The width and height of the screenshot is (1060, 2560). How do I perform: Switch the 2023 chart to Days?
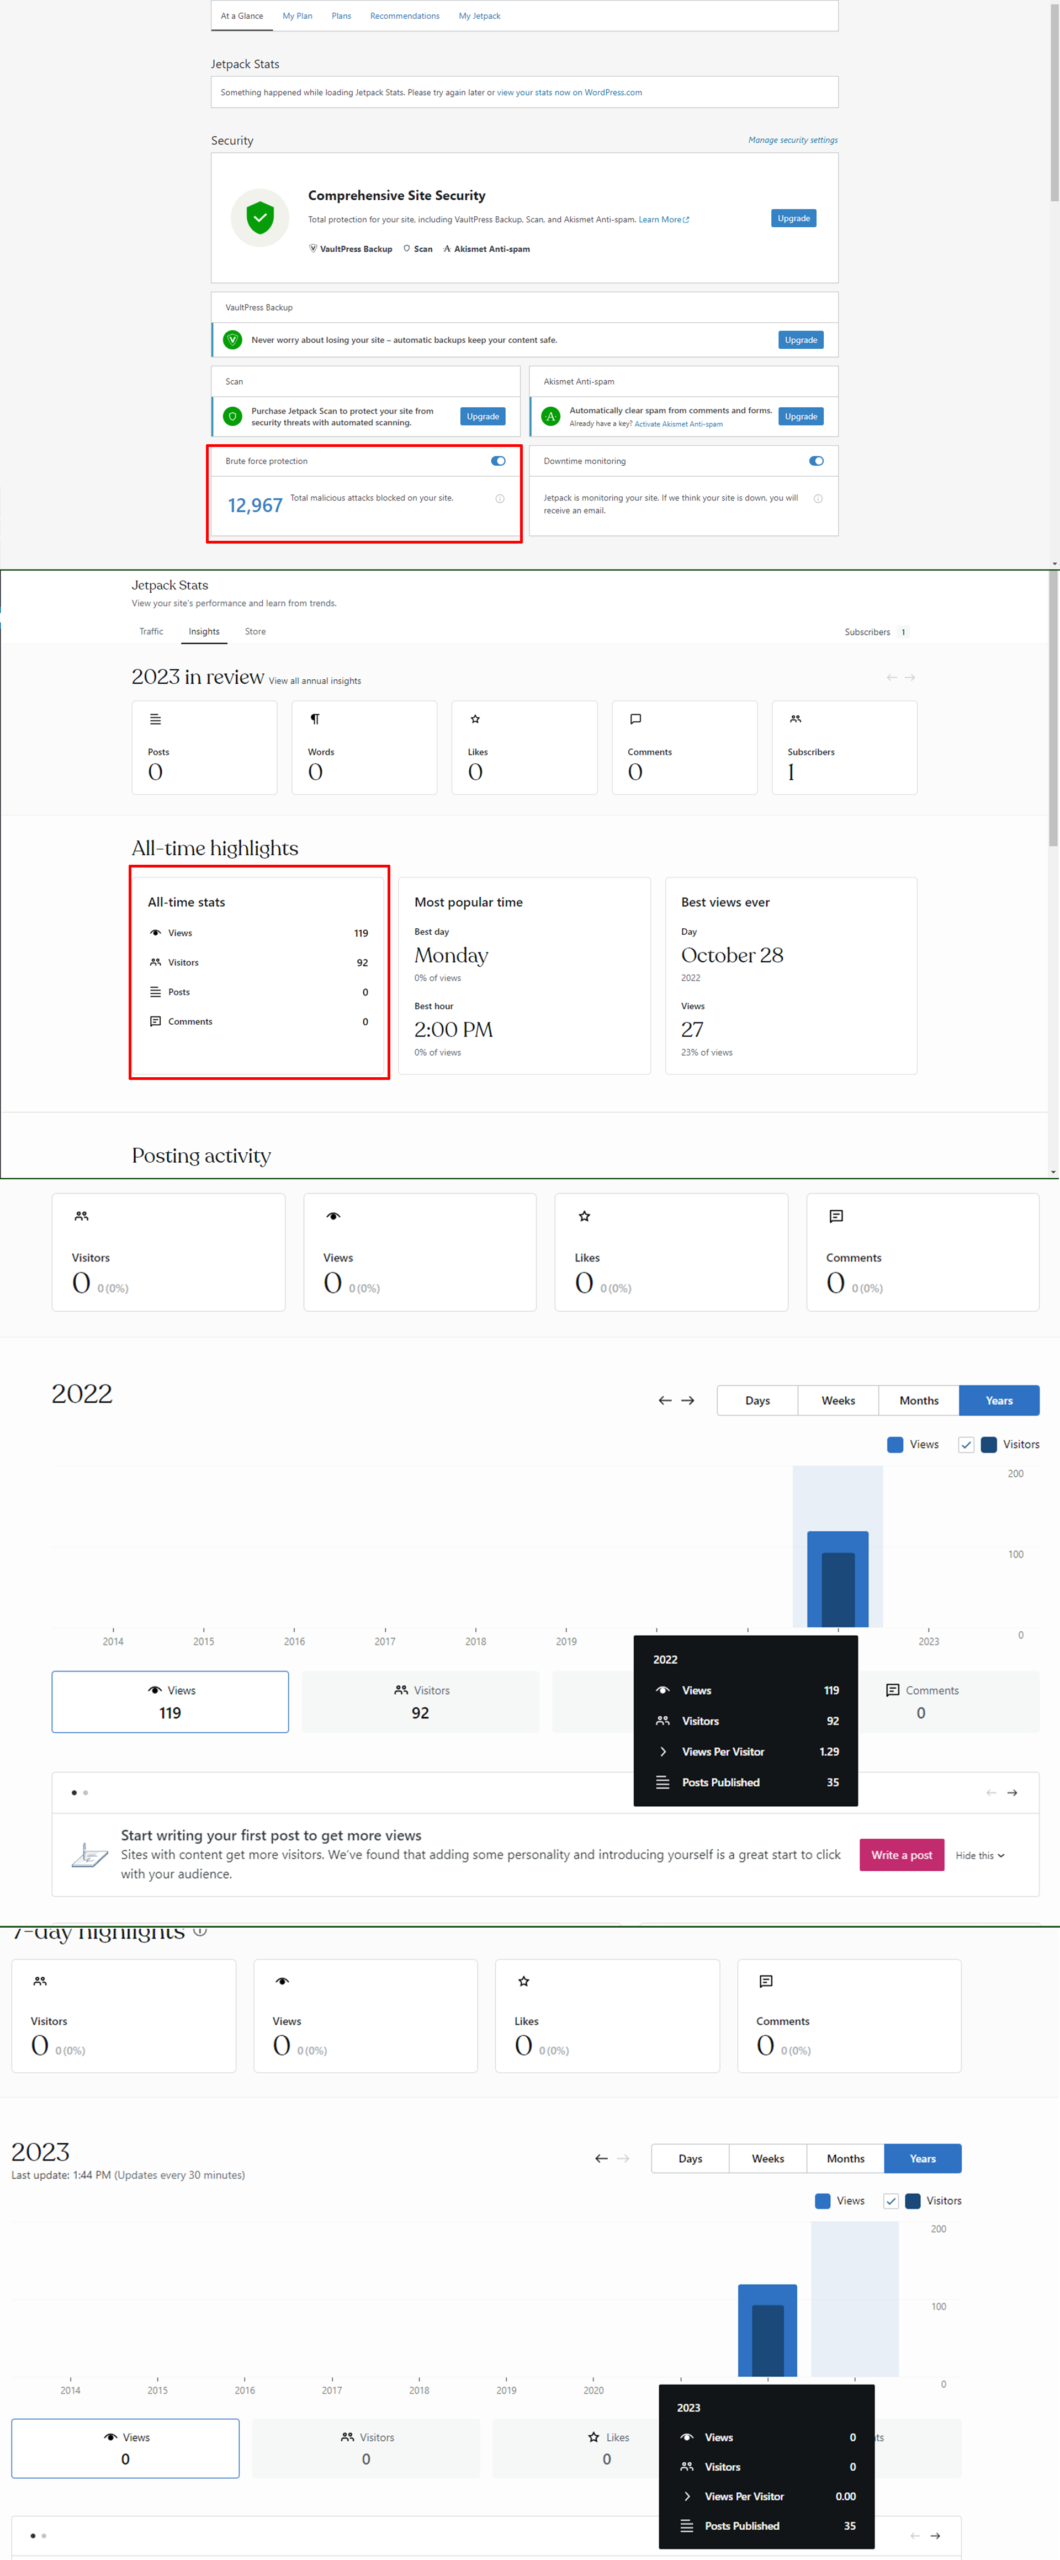(x=690, y=2159)
